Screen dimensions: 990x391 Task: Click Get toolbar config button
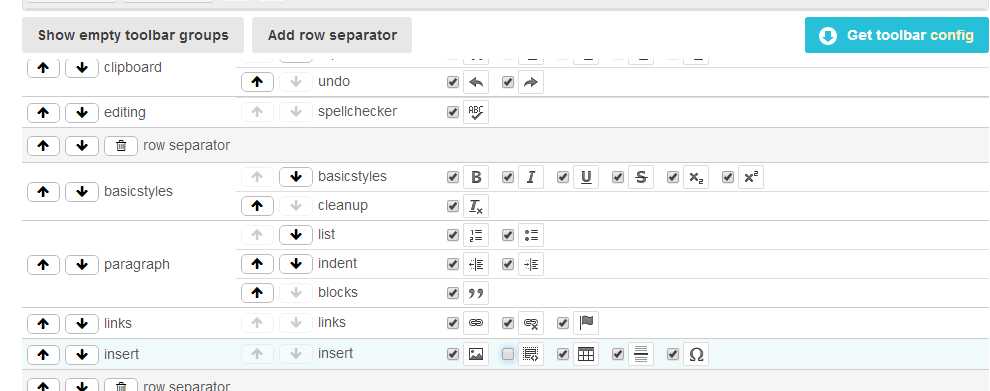(897, 35)
